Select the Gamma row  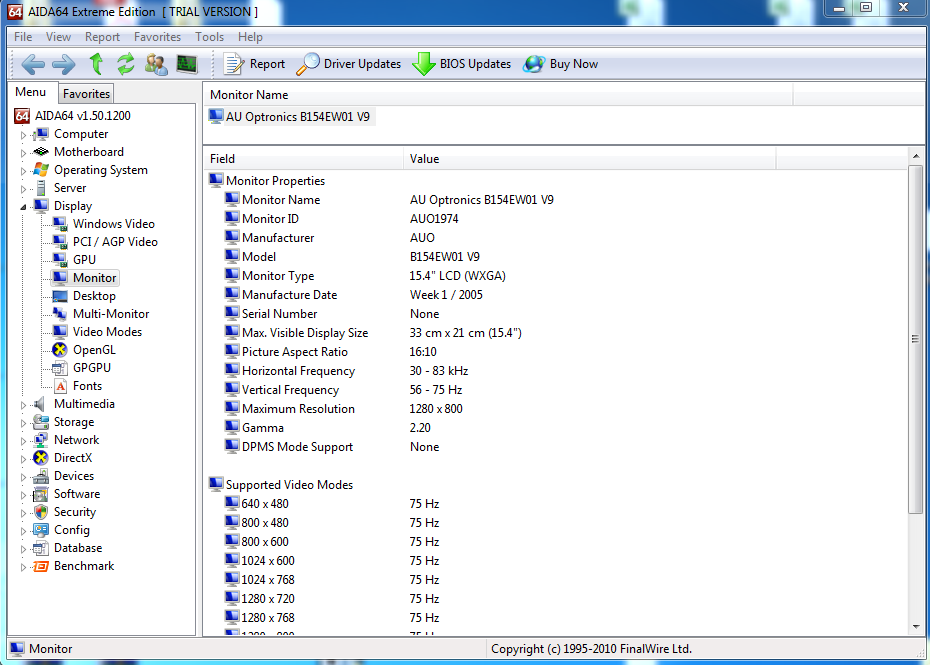click(x=556, y=428)
